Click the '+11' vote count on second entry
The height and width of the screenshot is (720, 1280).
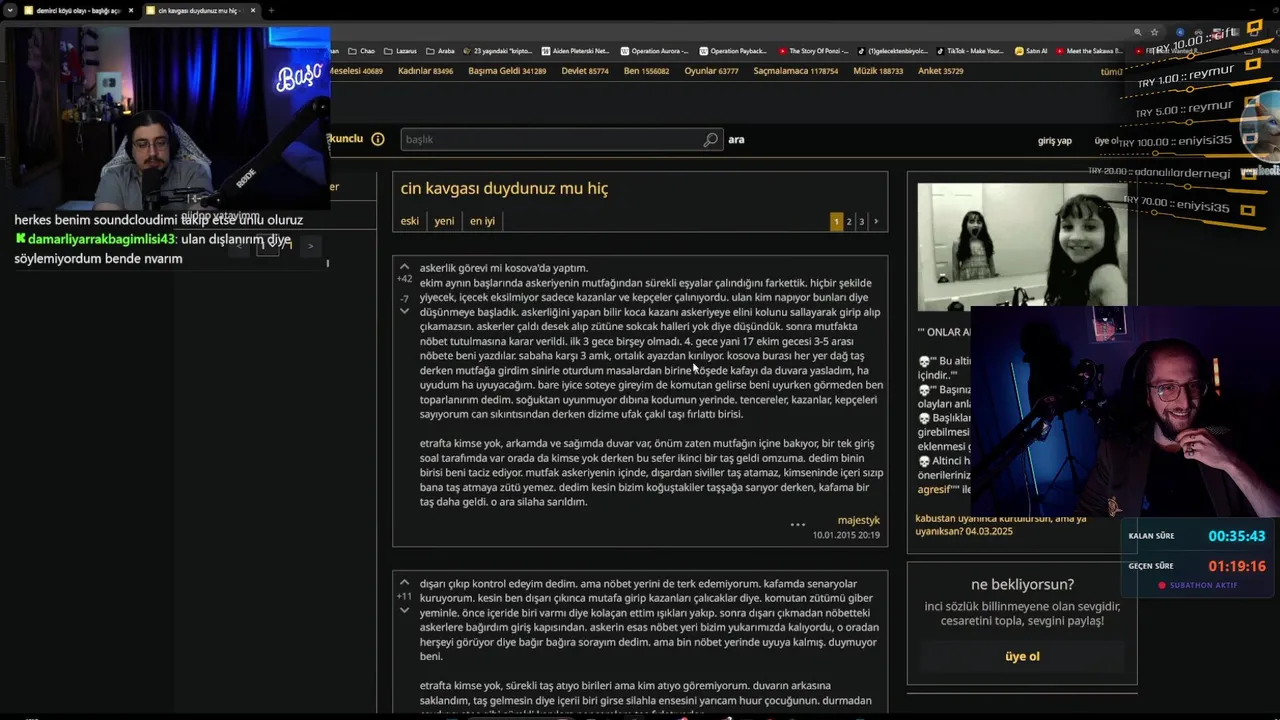point(404,596)
